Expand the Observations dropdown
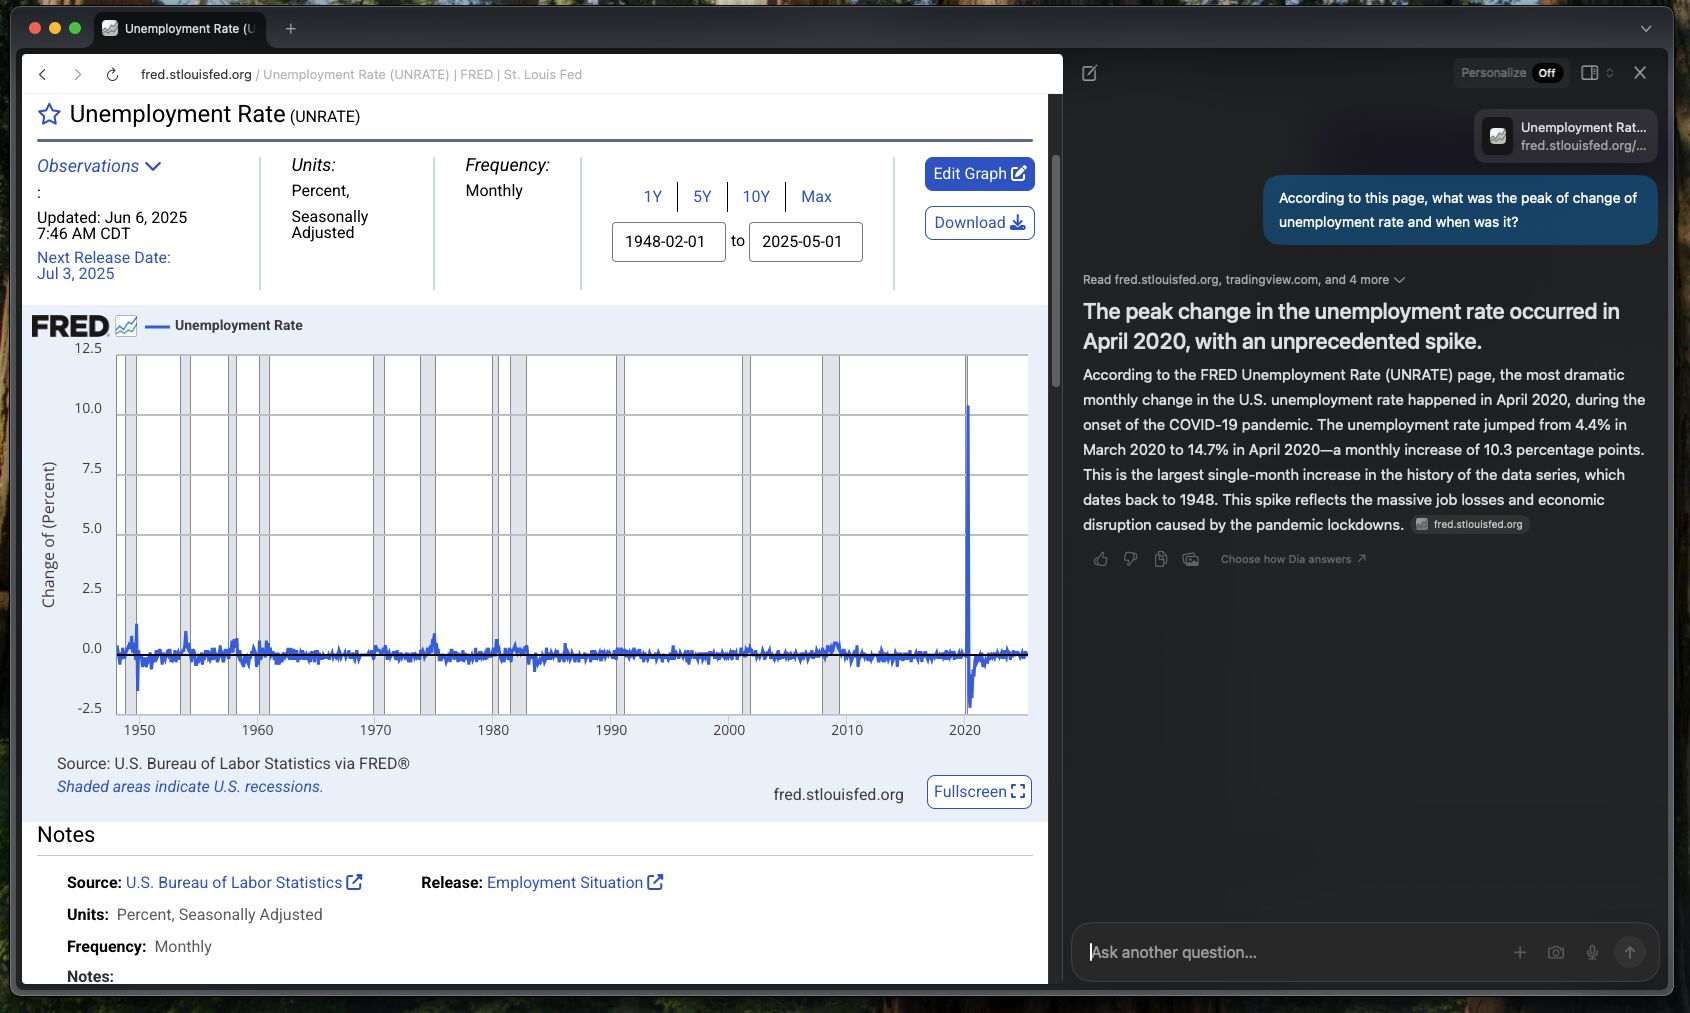This screenshot has height=1013, width=1690. pos(99,166)
